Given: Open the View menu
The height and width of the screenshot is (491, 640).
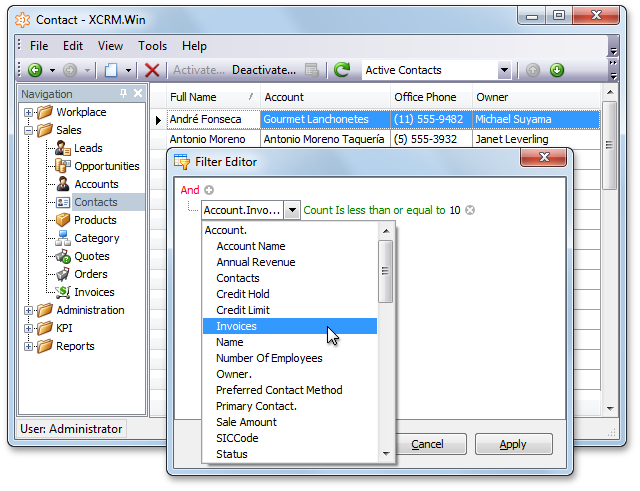Looking at the screenshot, I should pos(110,46).
